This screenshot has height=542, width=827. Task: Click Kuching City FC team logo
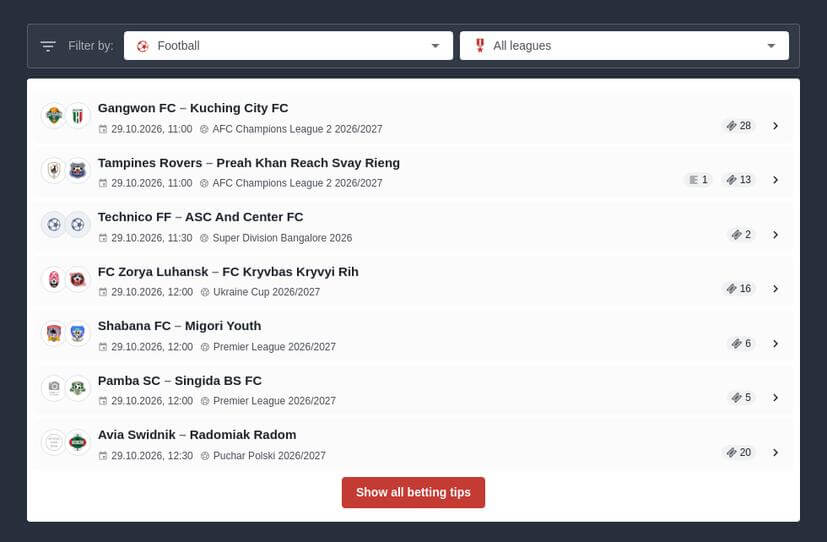(78, 115)
